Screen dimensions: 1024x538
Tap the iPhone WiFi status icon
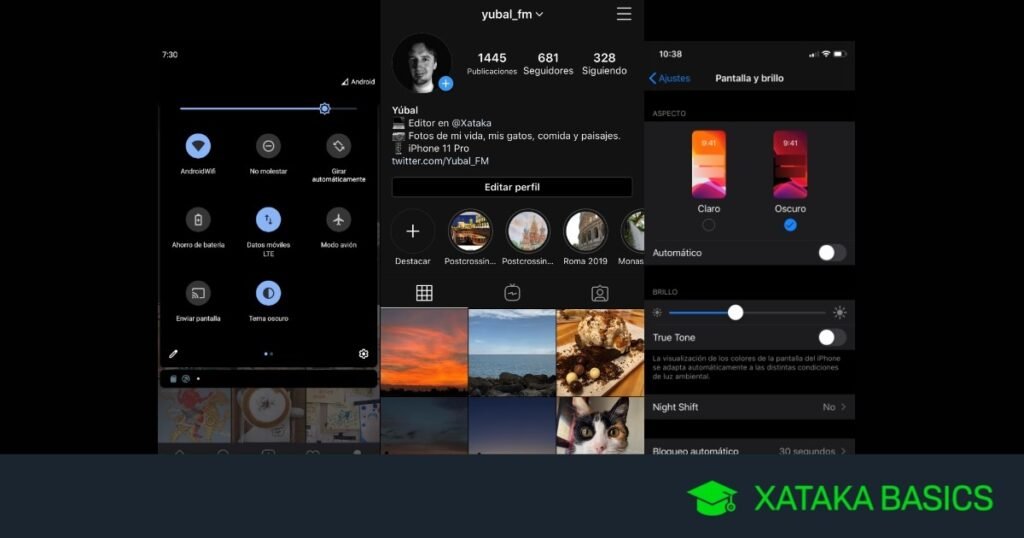click(826, 54)
